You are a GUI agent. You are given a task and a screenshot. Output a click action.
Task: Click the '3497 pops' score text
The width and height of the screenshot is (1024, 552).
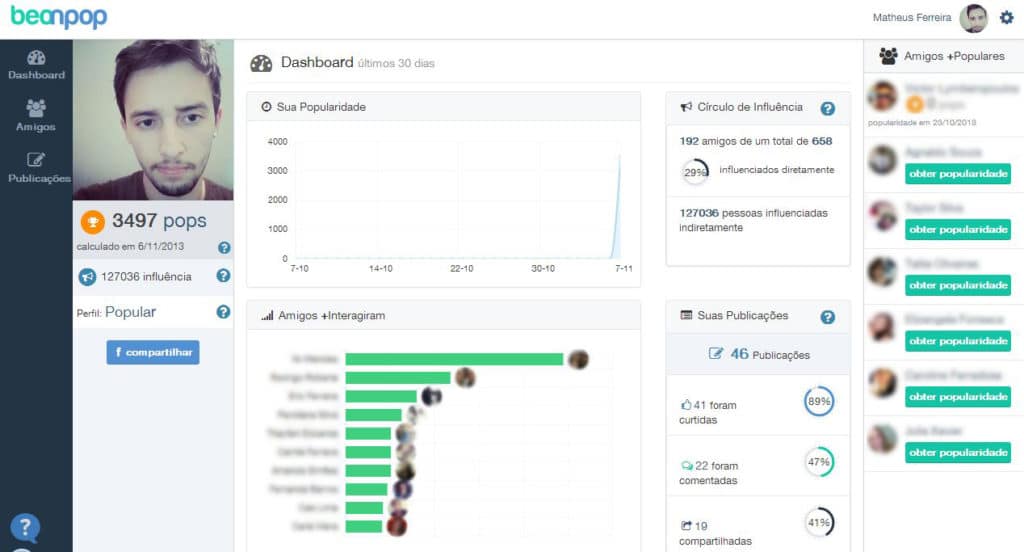(159, 221)
